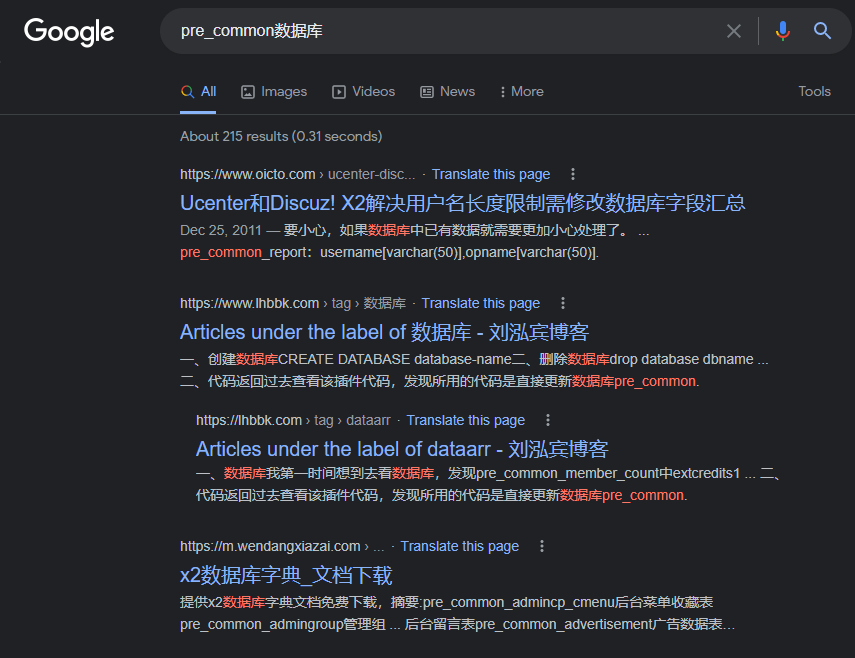This screenshot has width=855, height=658.
Task: Click the https://m.wendangxiazai.com URL breadcrumb
Action: tap(282, 546)
